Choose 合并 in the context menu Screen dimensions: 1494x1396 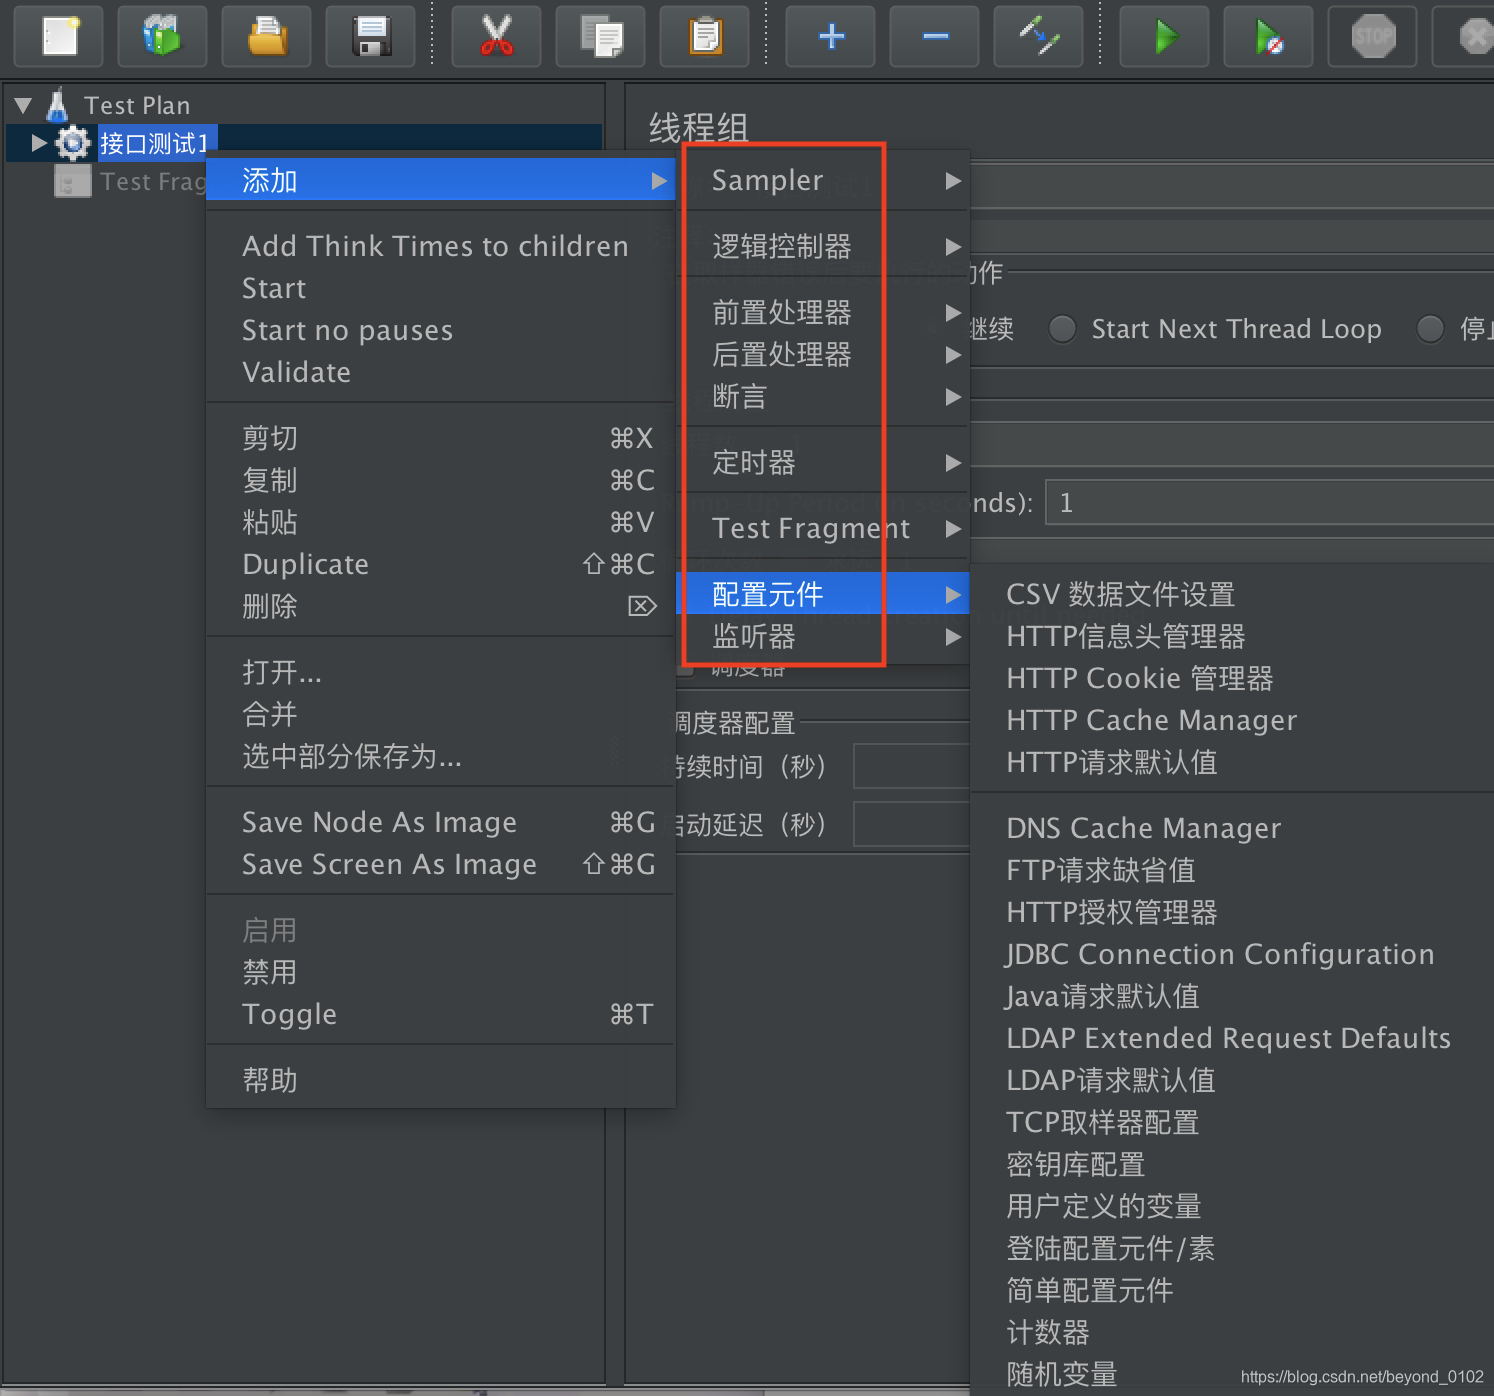pyautogui.click(x=440, y=715)
